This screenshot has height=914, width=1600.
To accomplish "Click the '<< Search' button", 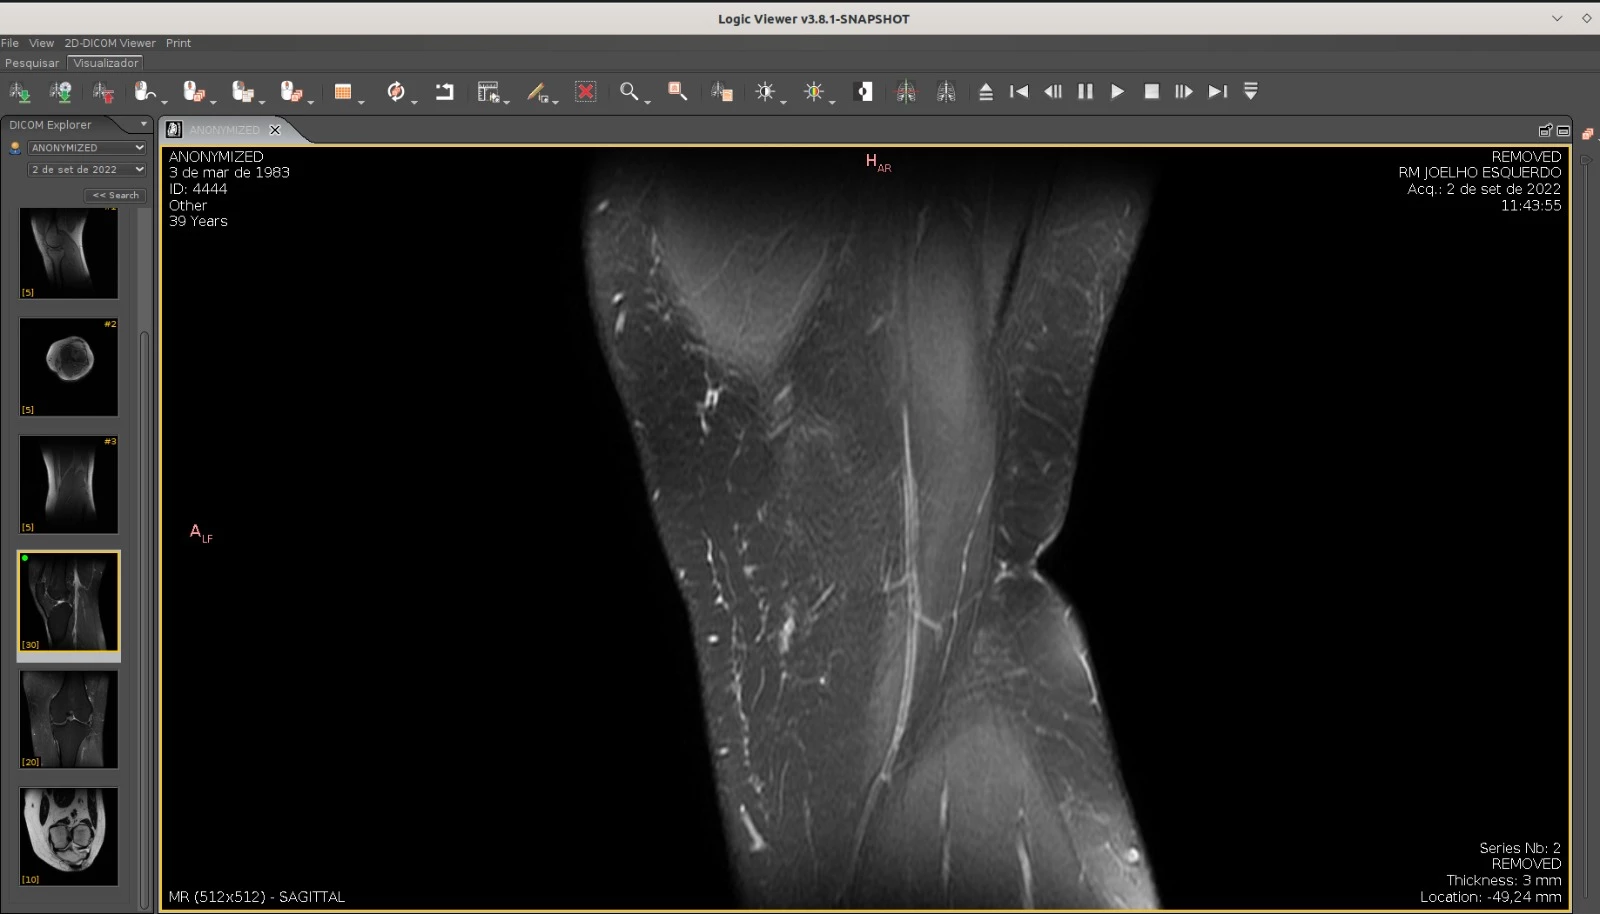I will 116,195.
